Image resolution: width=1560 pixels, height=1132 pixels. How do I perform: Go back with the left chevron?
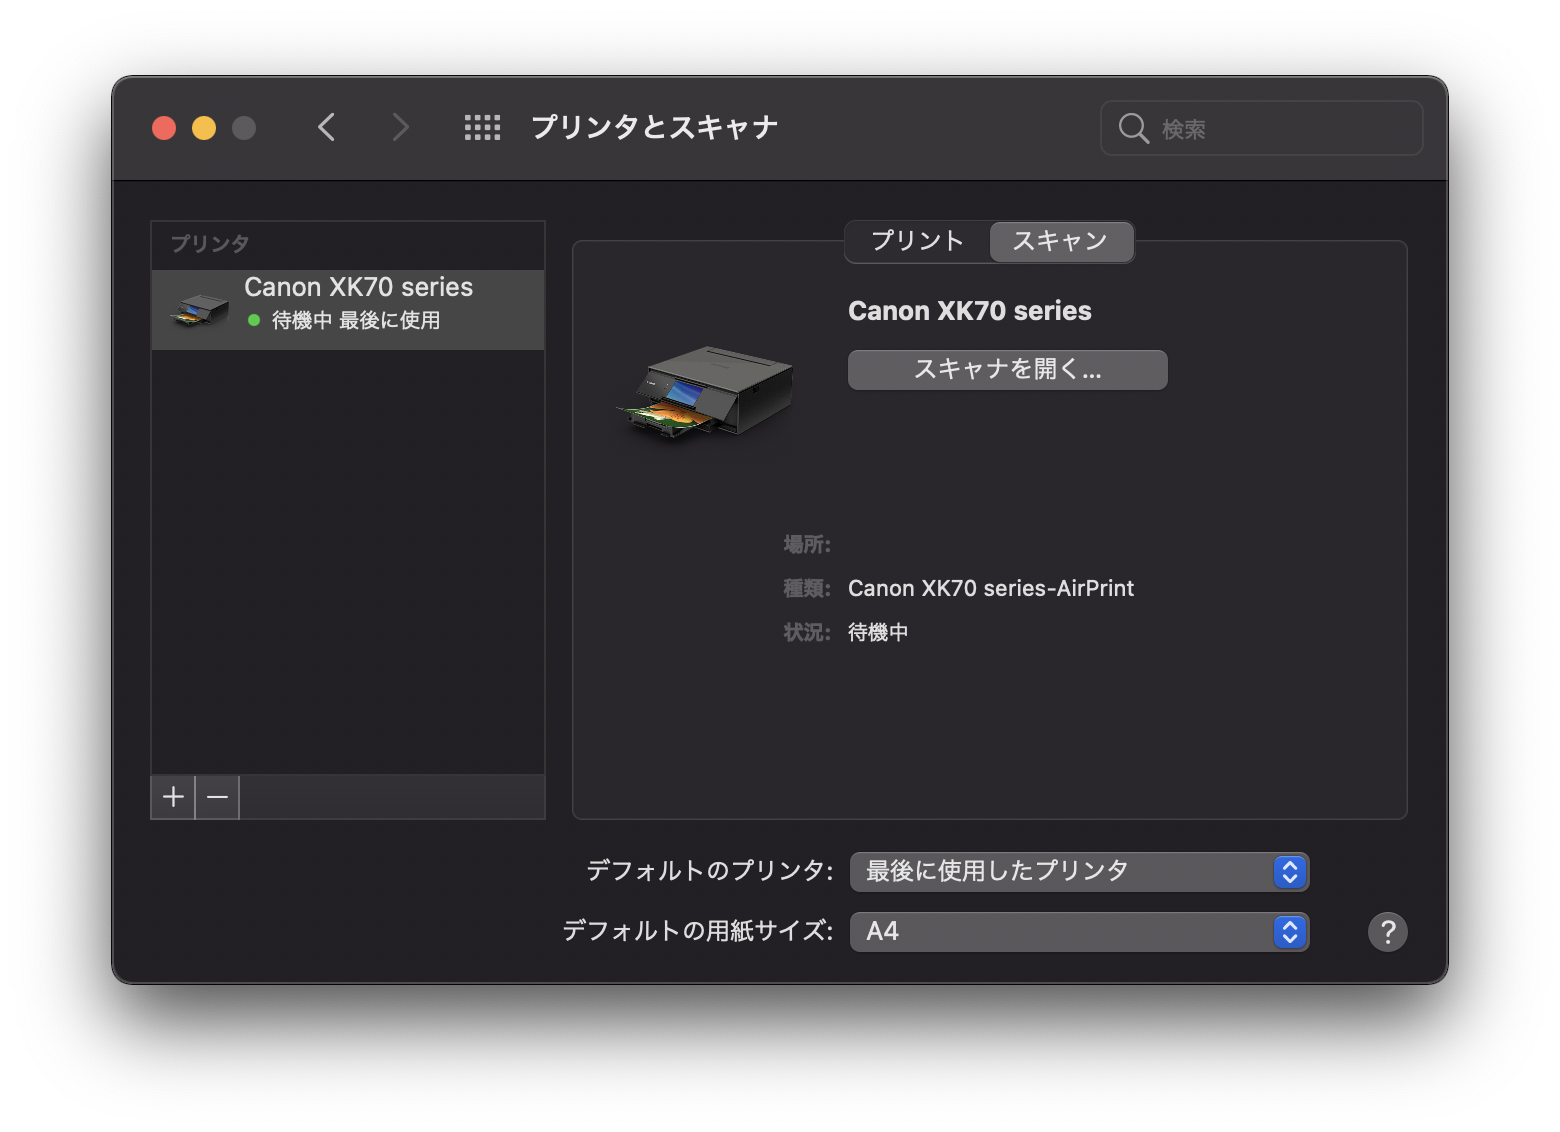click(x=326, y=127)
